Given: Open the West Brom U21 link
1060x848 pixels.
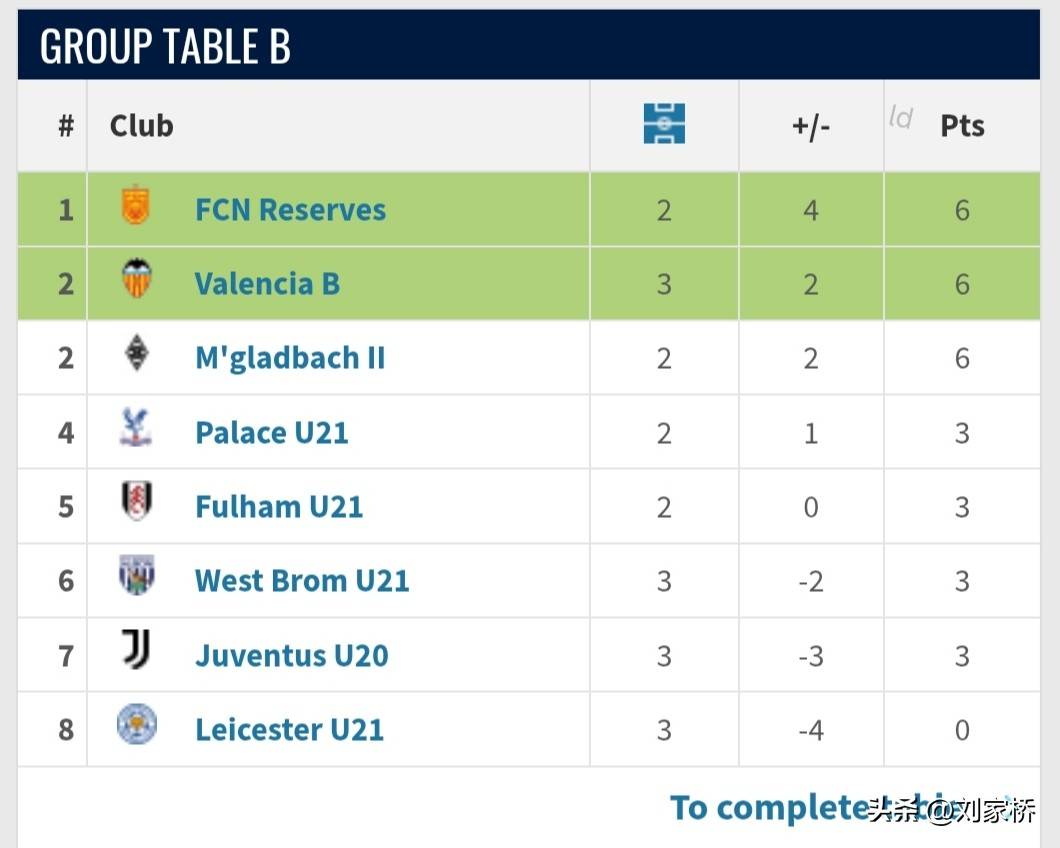Looking at the screenshot, I should [302, 581].
